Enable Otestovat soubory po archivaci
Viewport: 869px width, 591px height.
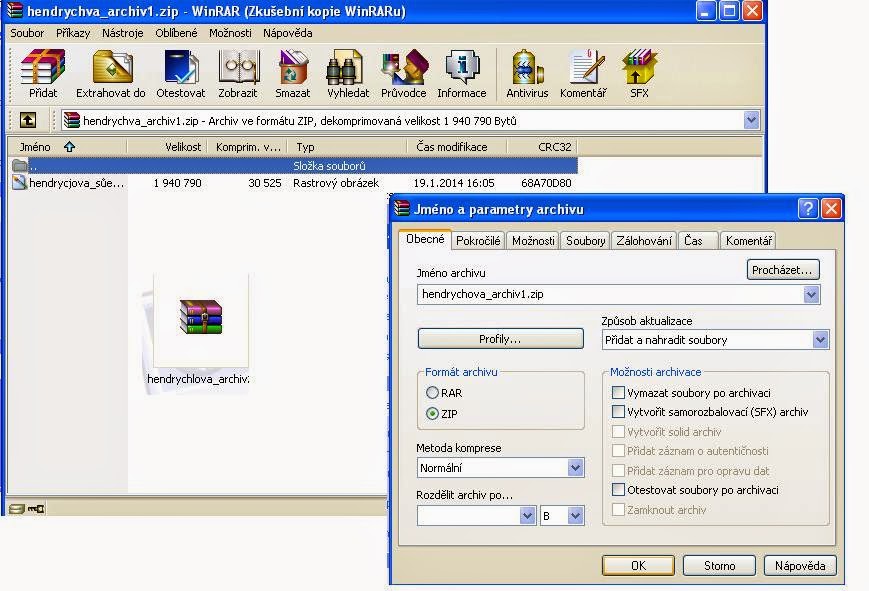point(618,490)
